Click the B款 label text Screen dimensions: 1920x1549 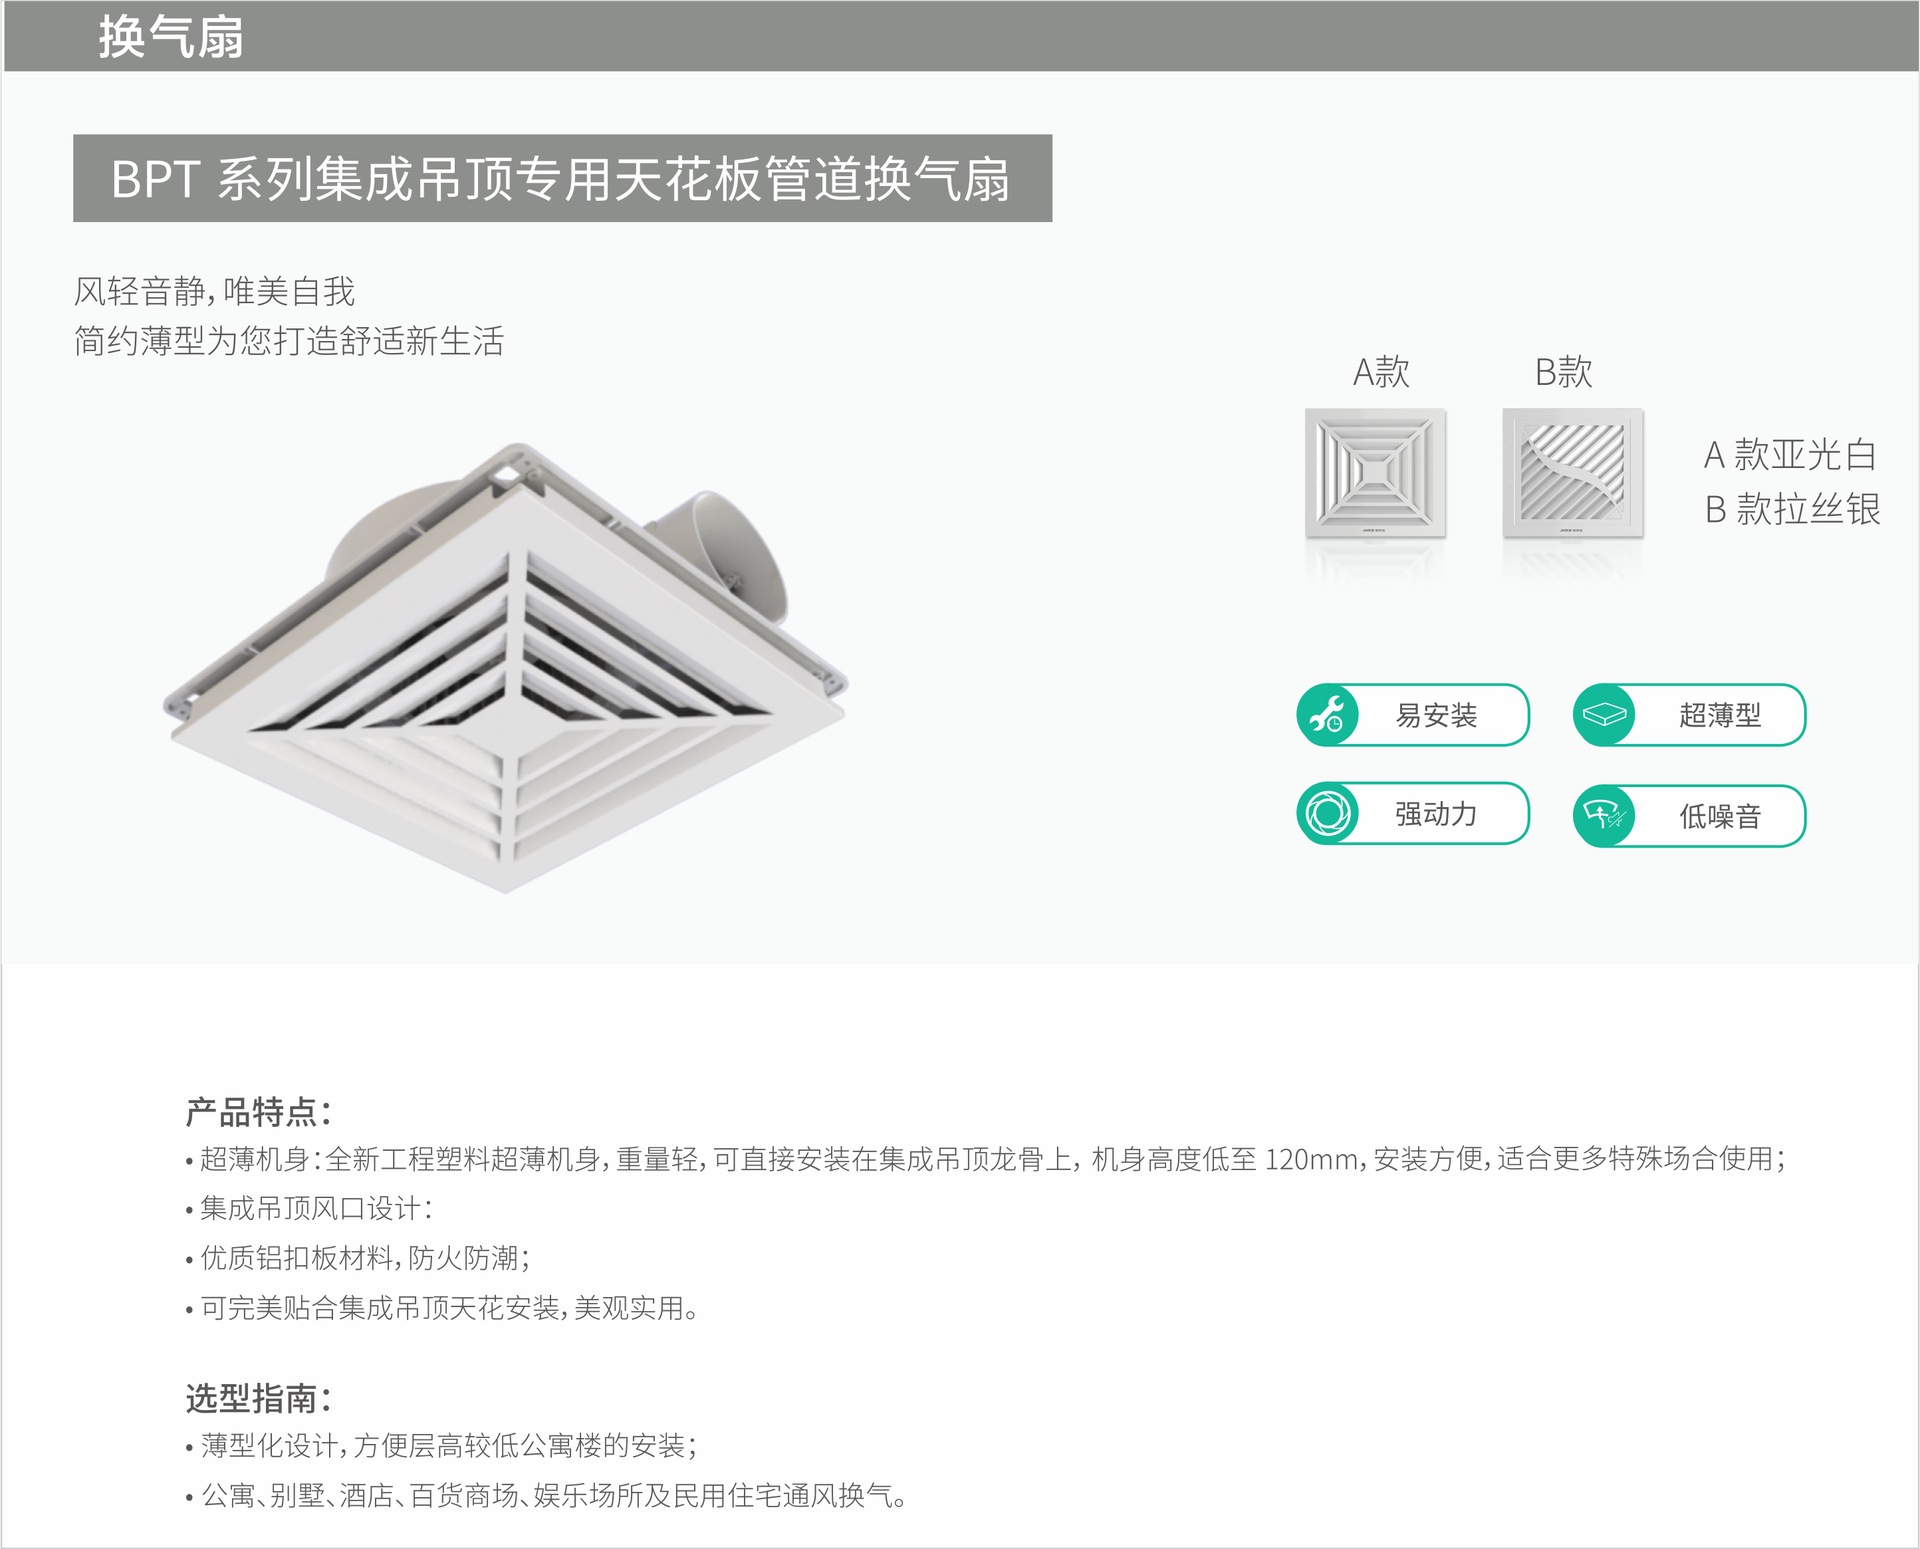pyautogui.click(x=1563, y=372)
